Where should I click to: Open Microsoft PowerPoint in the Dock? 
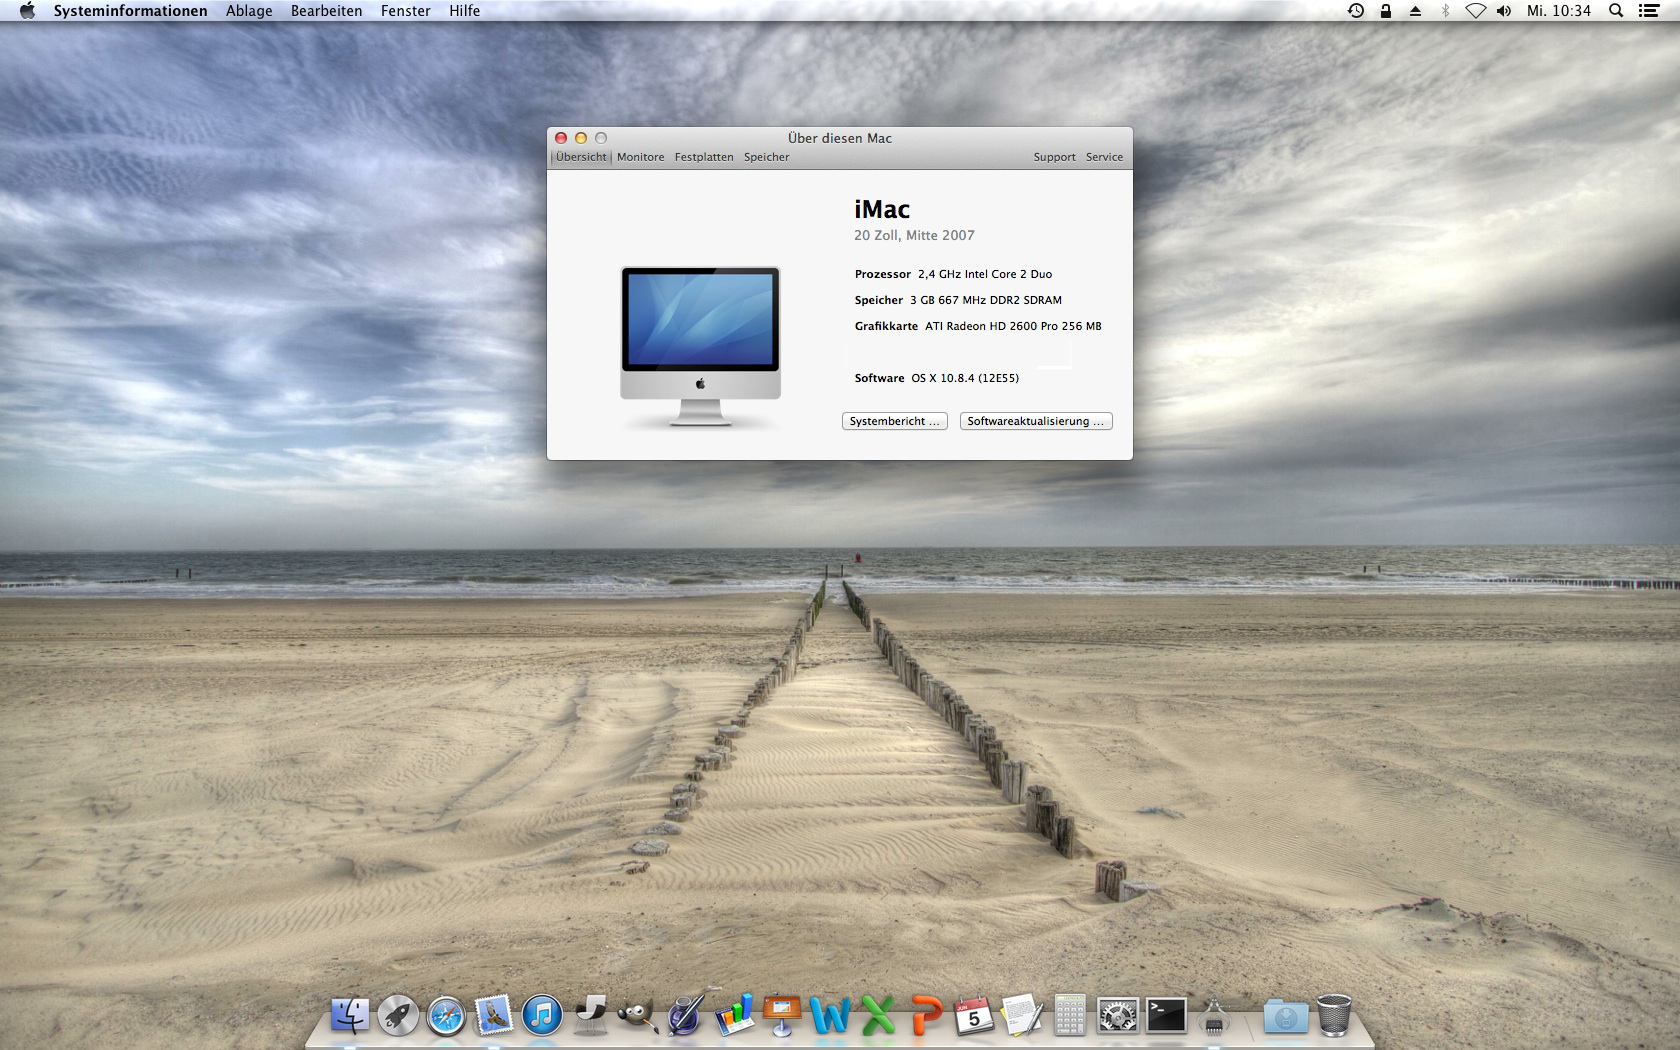click(x=926, y=1016)
